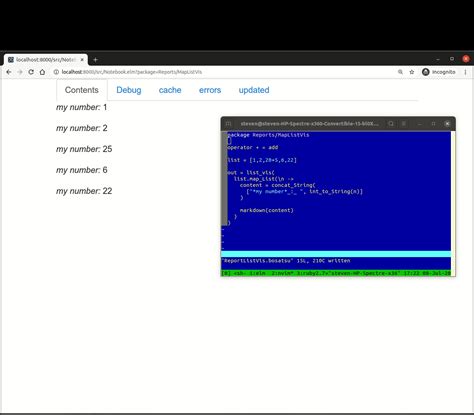Click the green tmux status bar
The height and width of the screenshot is (415, 474).
tap(336, 273)
